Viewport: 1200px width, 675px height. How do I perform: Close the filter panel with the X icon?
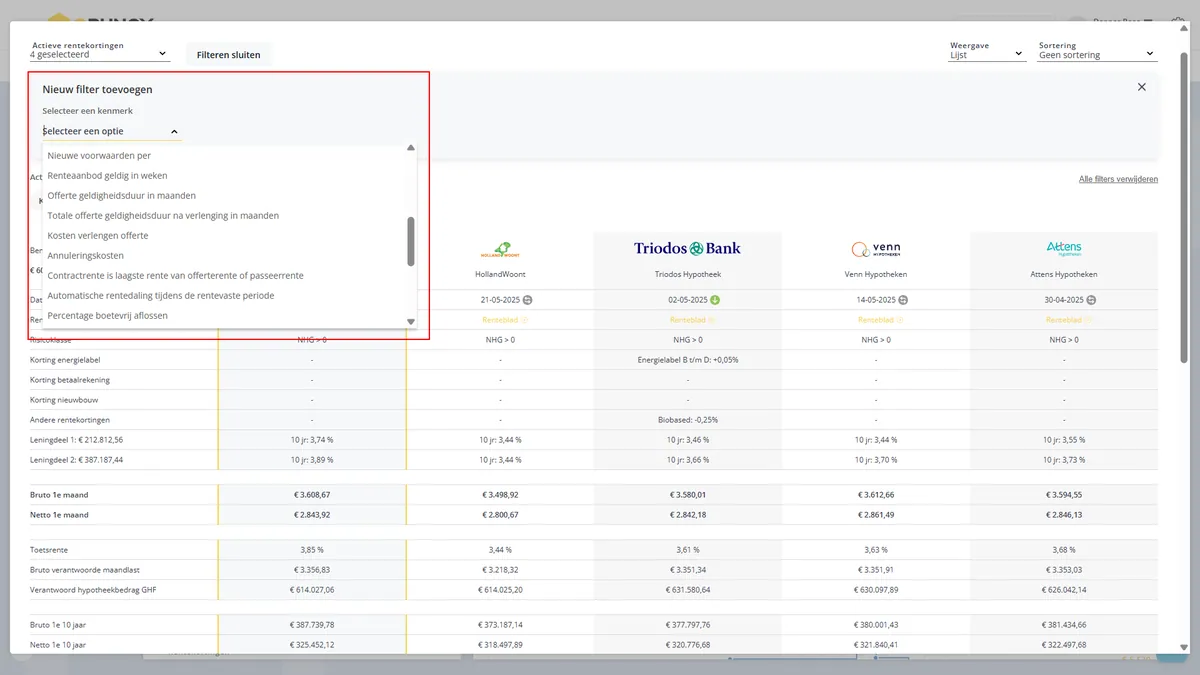pyautogui.click(x=1142, y=87)
